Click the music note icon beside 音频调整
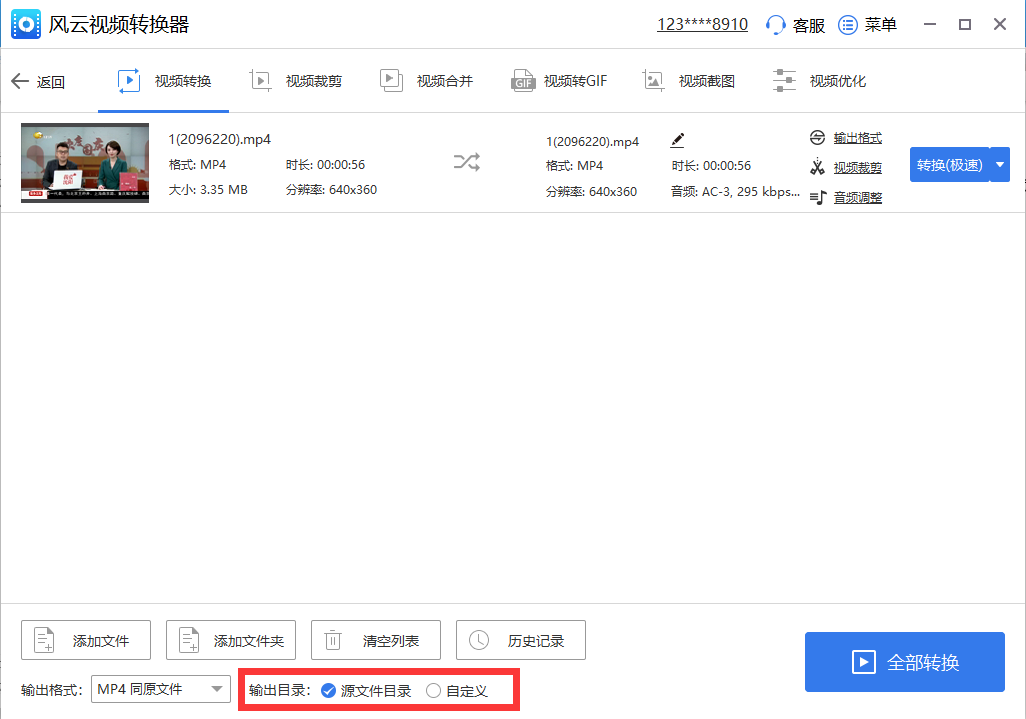Viewport: 1026px width, 719px height. point(818,197)
